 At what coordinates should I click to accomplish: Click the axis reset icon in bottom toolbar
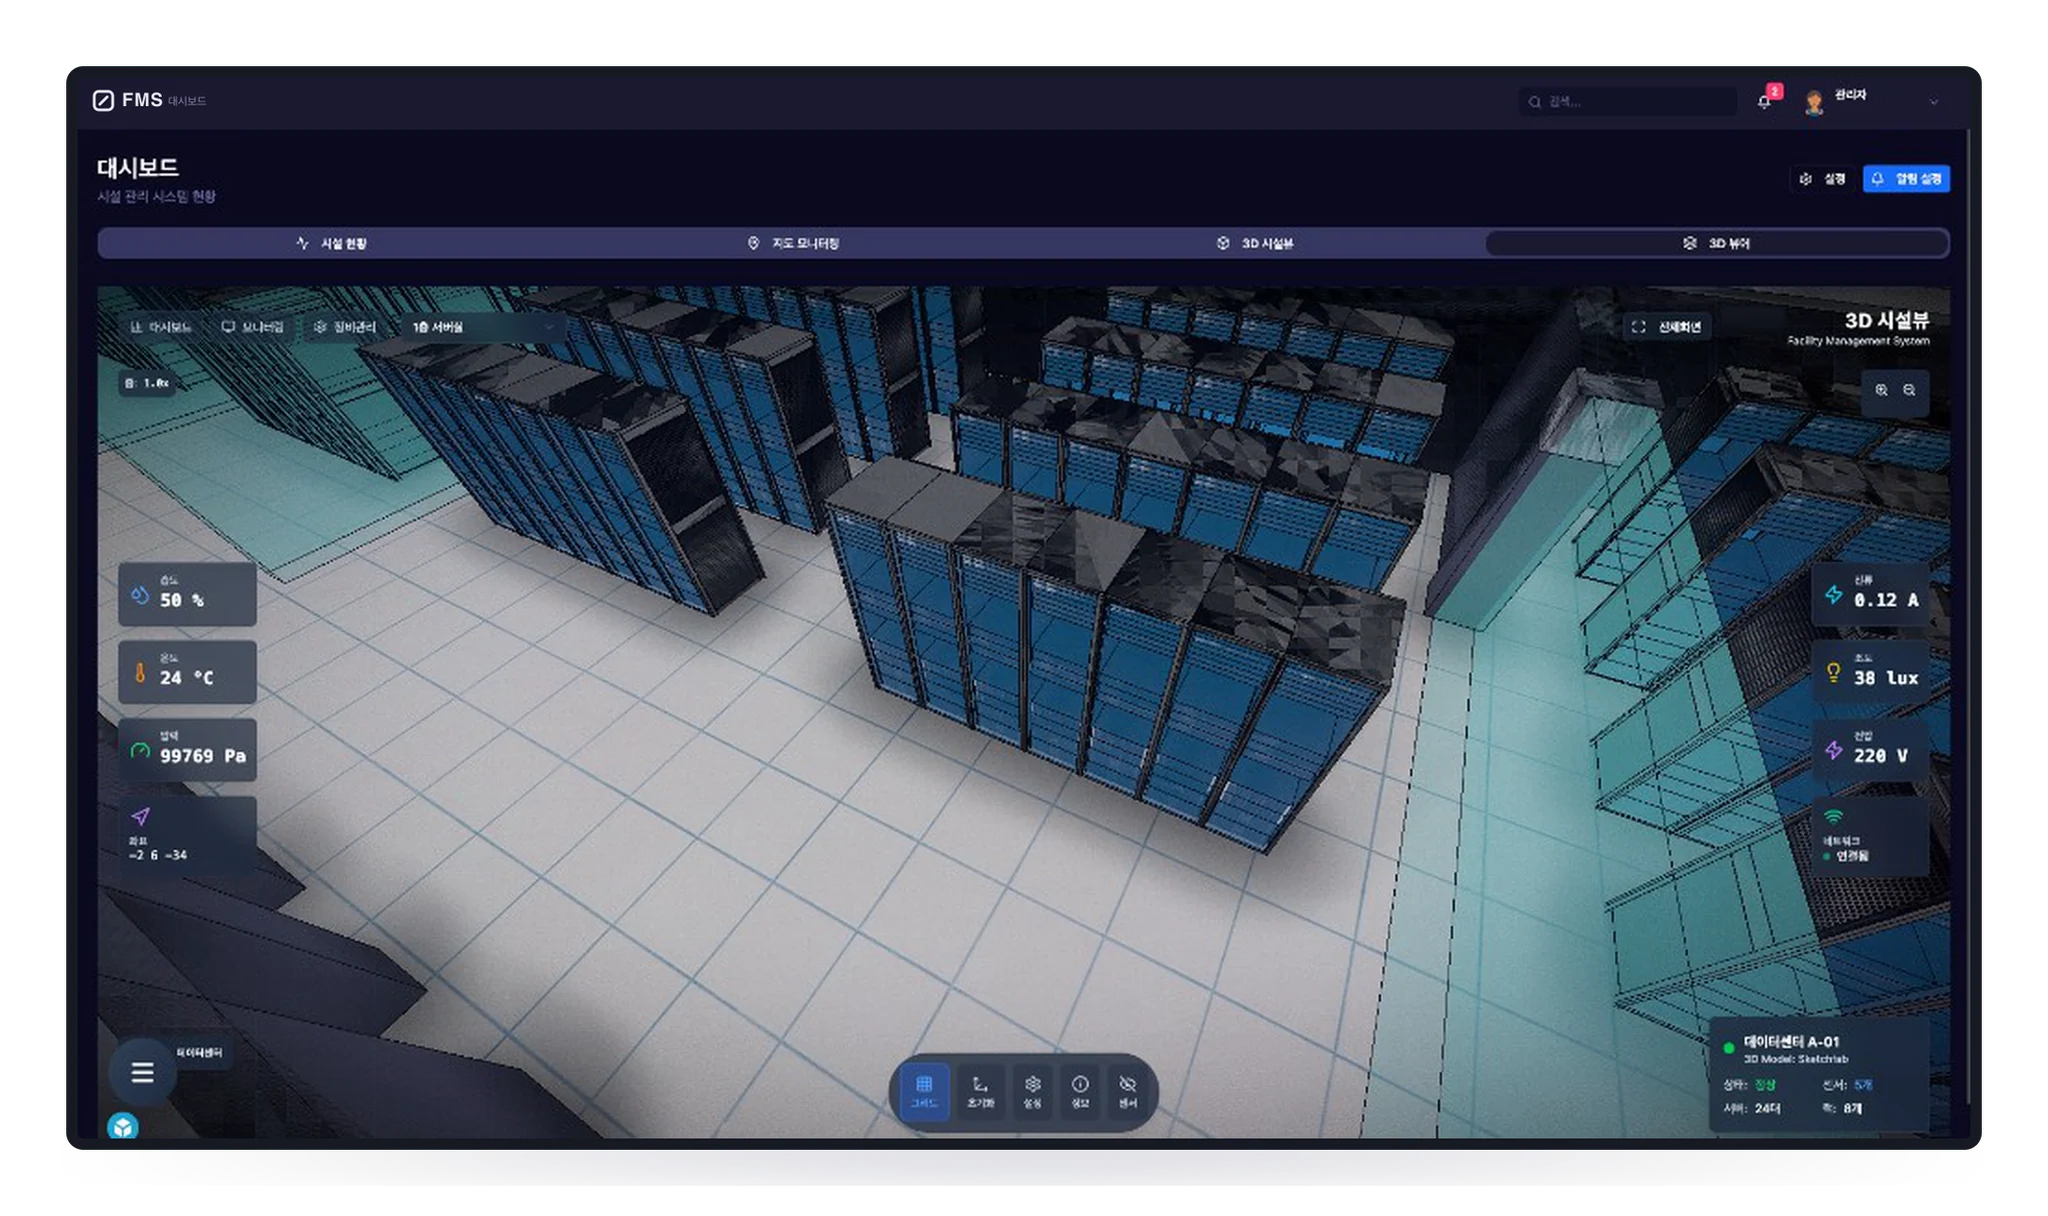pos(980,1091)
